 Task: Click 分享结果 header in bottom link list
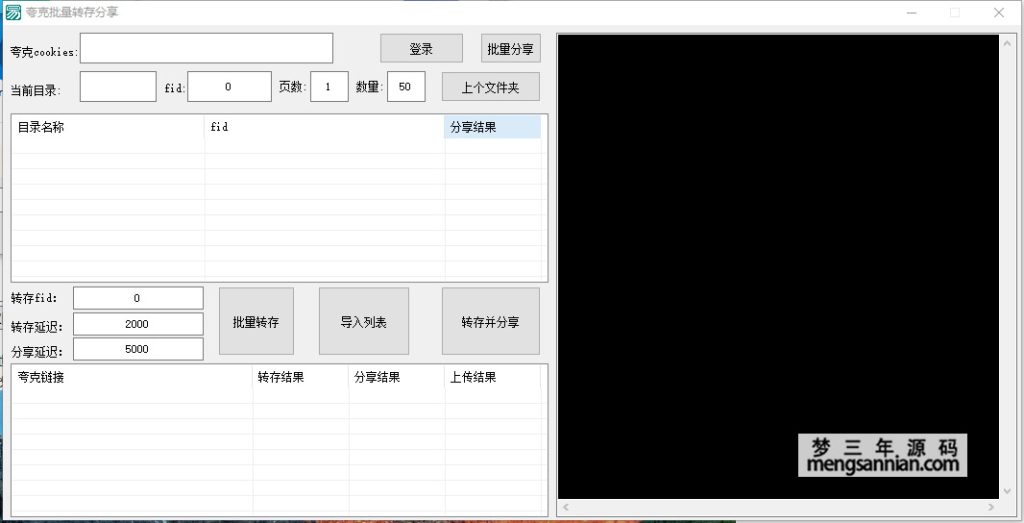click(397, 377)
